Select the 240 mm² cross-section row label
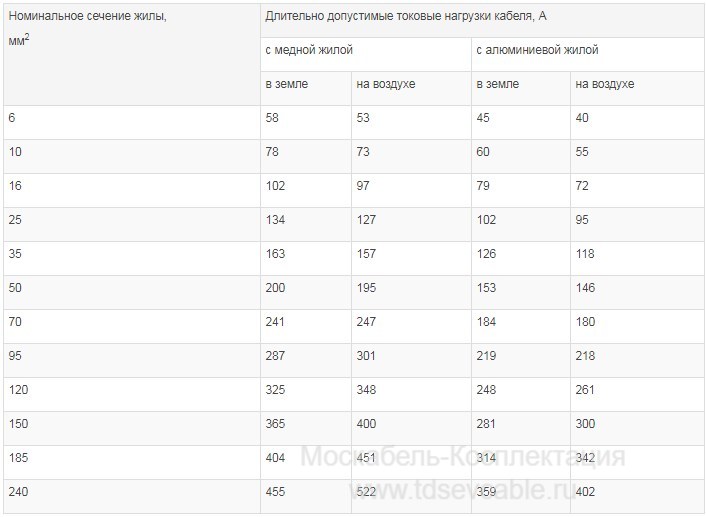This screenshot has height=517, width=706. 18,492
